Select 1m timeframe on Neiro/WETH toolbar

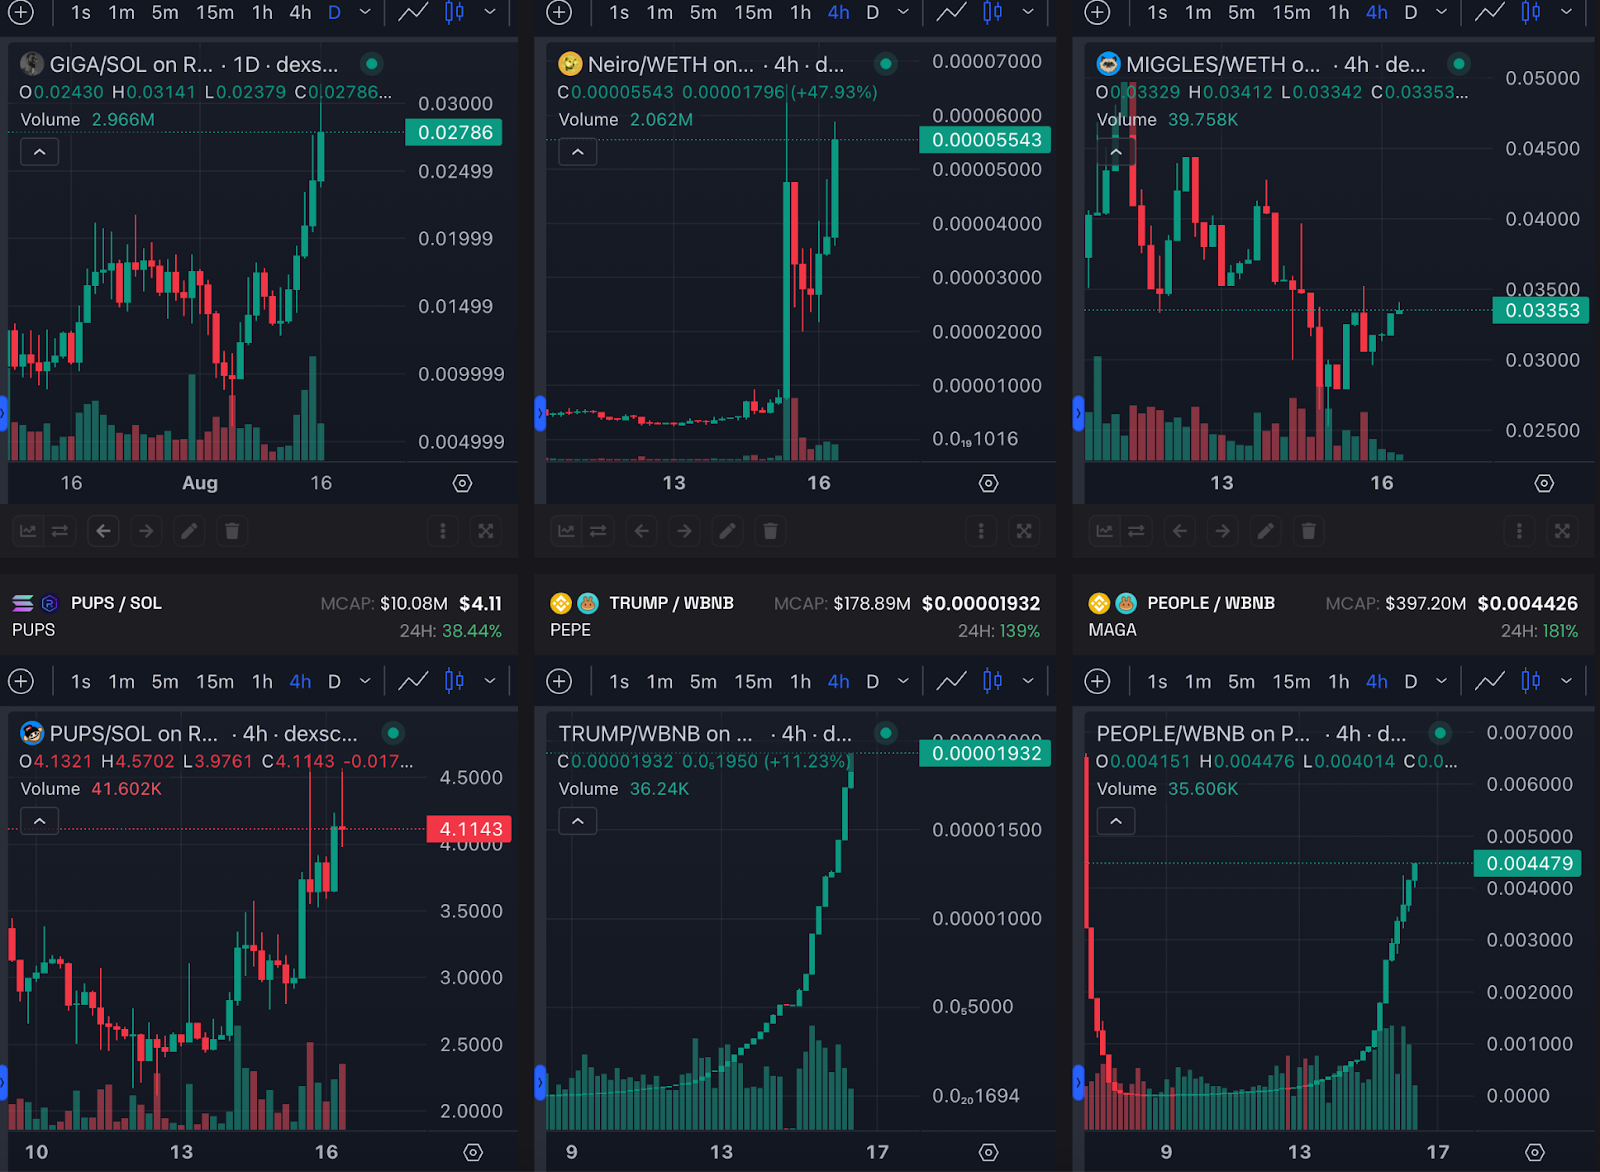point(660,12)
